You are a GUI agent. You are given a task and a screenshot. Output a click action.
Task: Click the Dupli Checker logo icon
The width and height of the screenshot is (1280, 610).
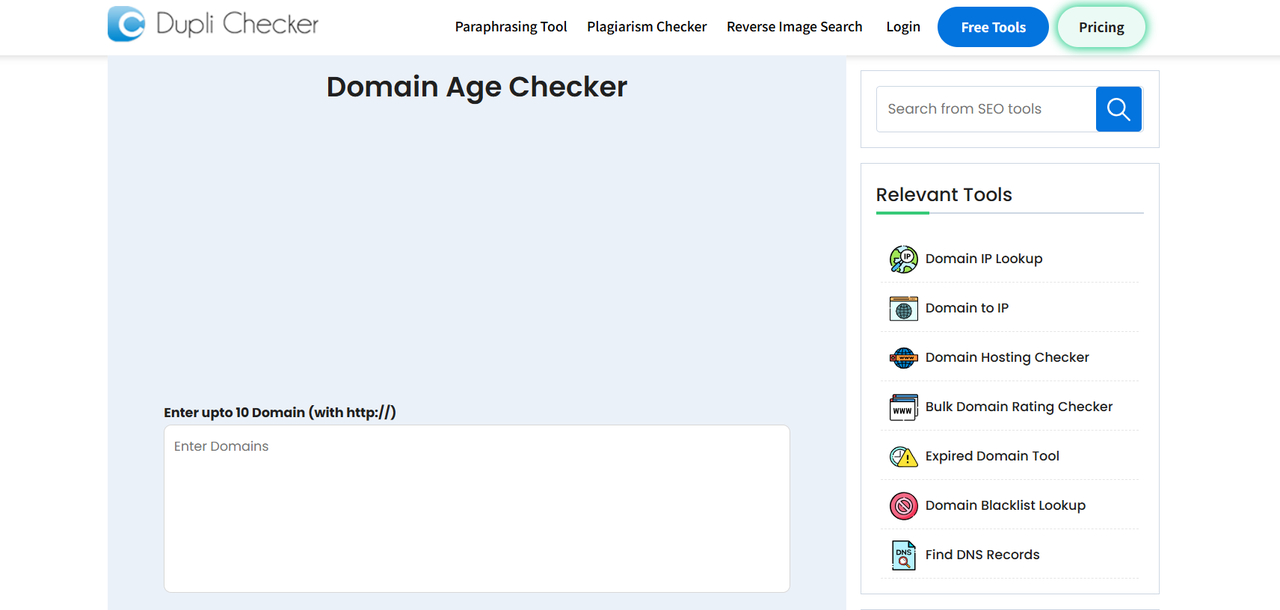(x=125, y=24)
